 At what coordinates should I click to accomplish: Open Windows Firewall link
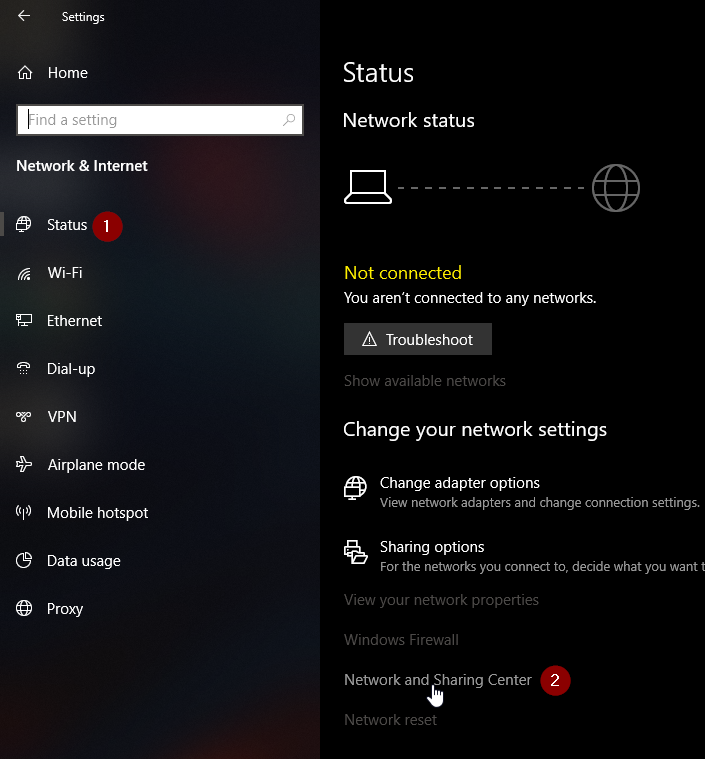401,640
